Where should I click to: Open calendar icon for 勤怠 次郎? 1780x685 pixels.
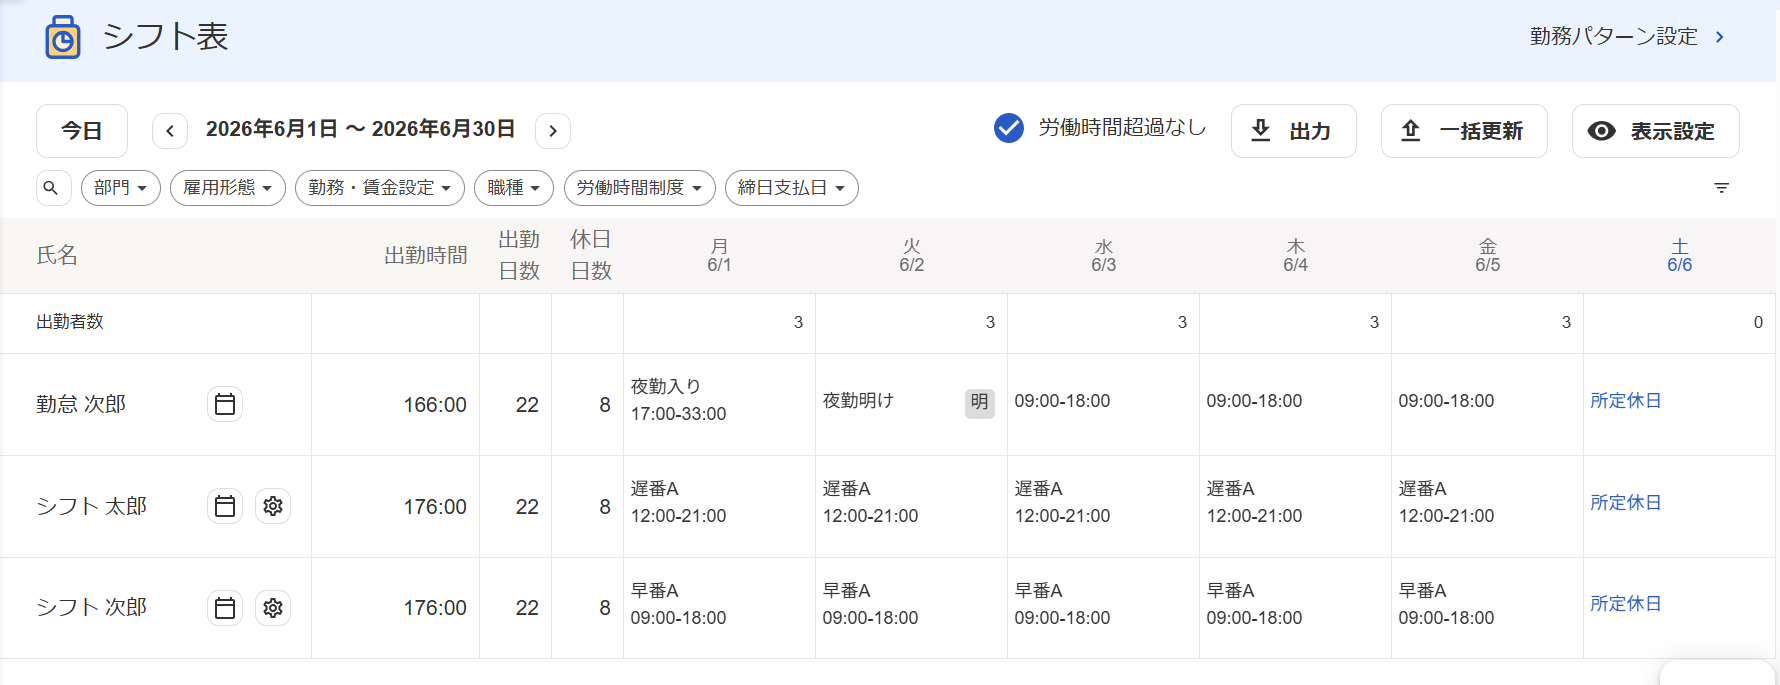pyautogui.click(x=225, y=404)
